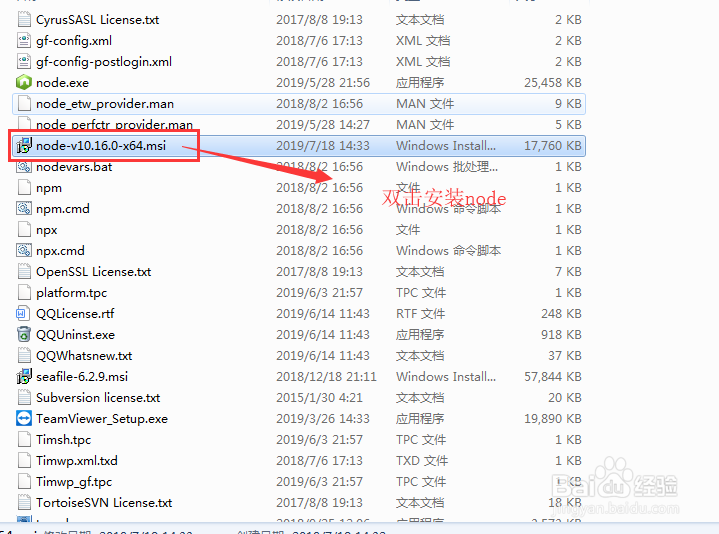
Task: Select file name CyrusSASL License.txt
Action: tap(98, 20)
